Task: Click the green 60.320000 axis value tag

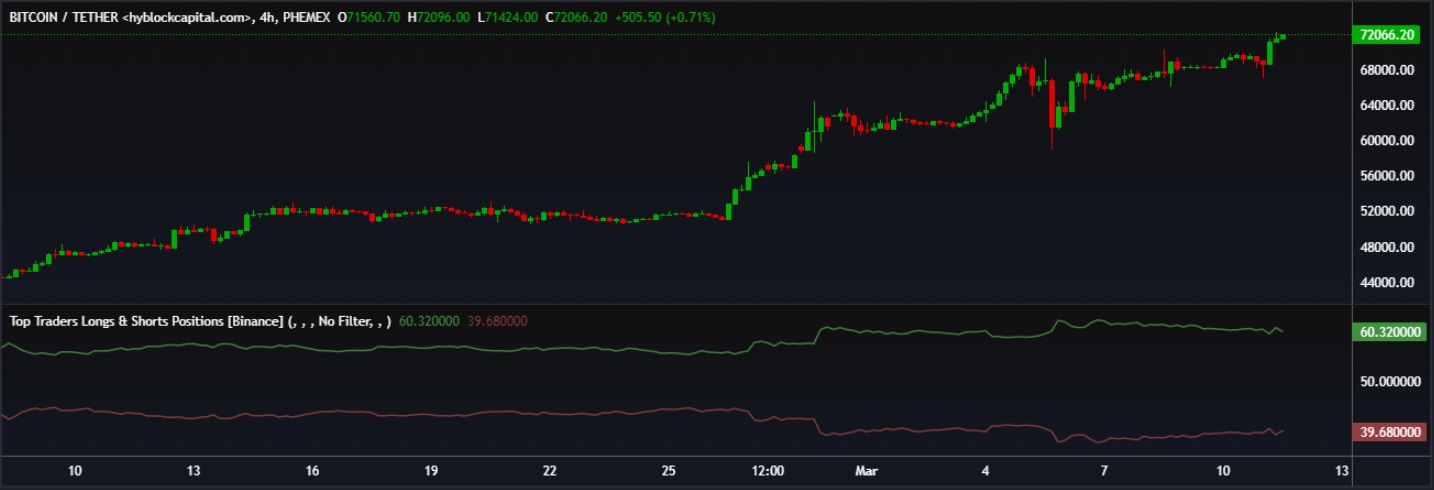Action: click(1388, 331)
